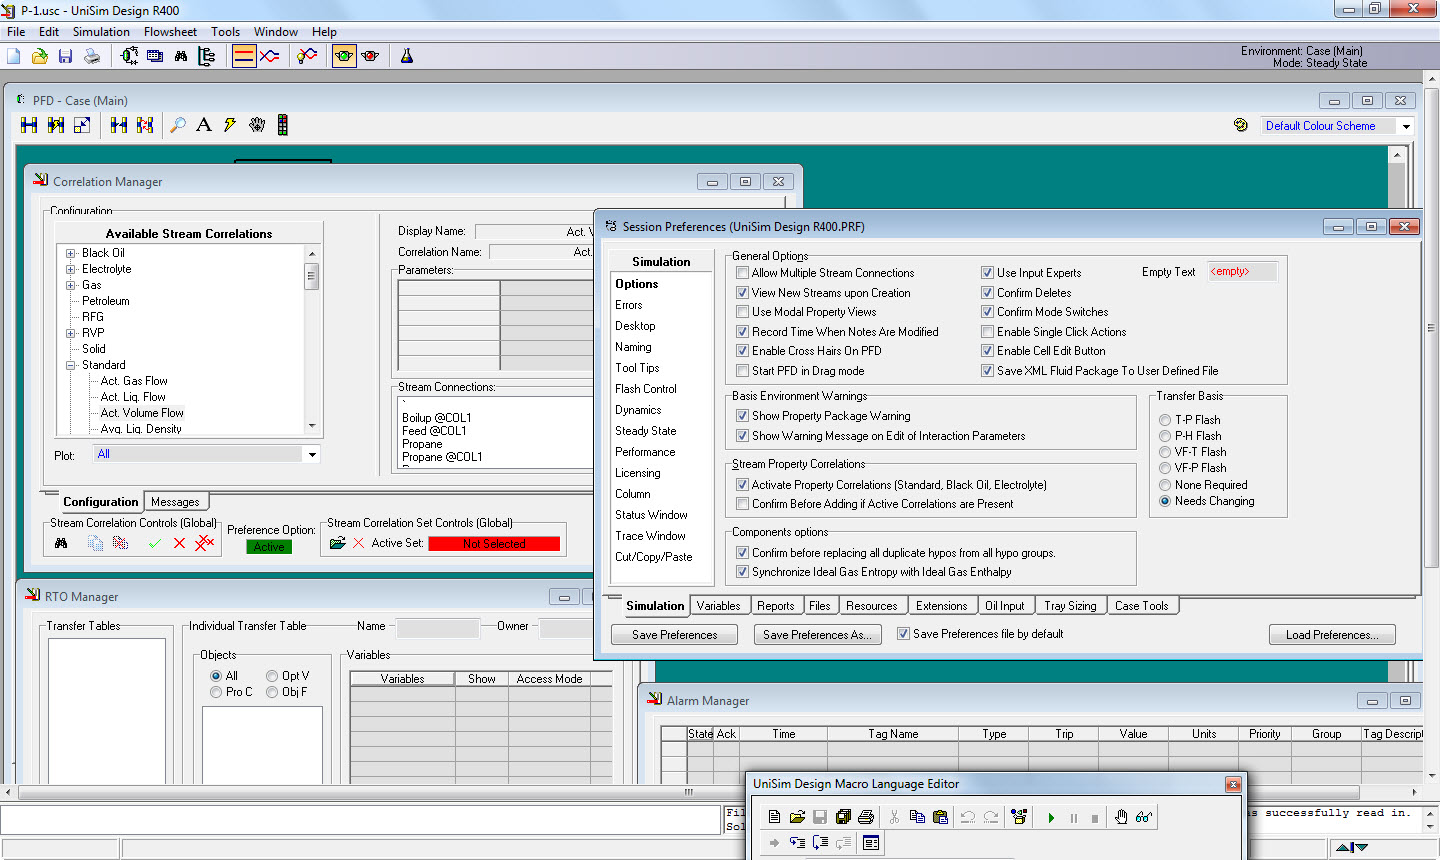Image resolution: width=1440 pixels, height=860 pixels.
Task: Expand the RVP tree node
Action: [71, 333]
